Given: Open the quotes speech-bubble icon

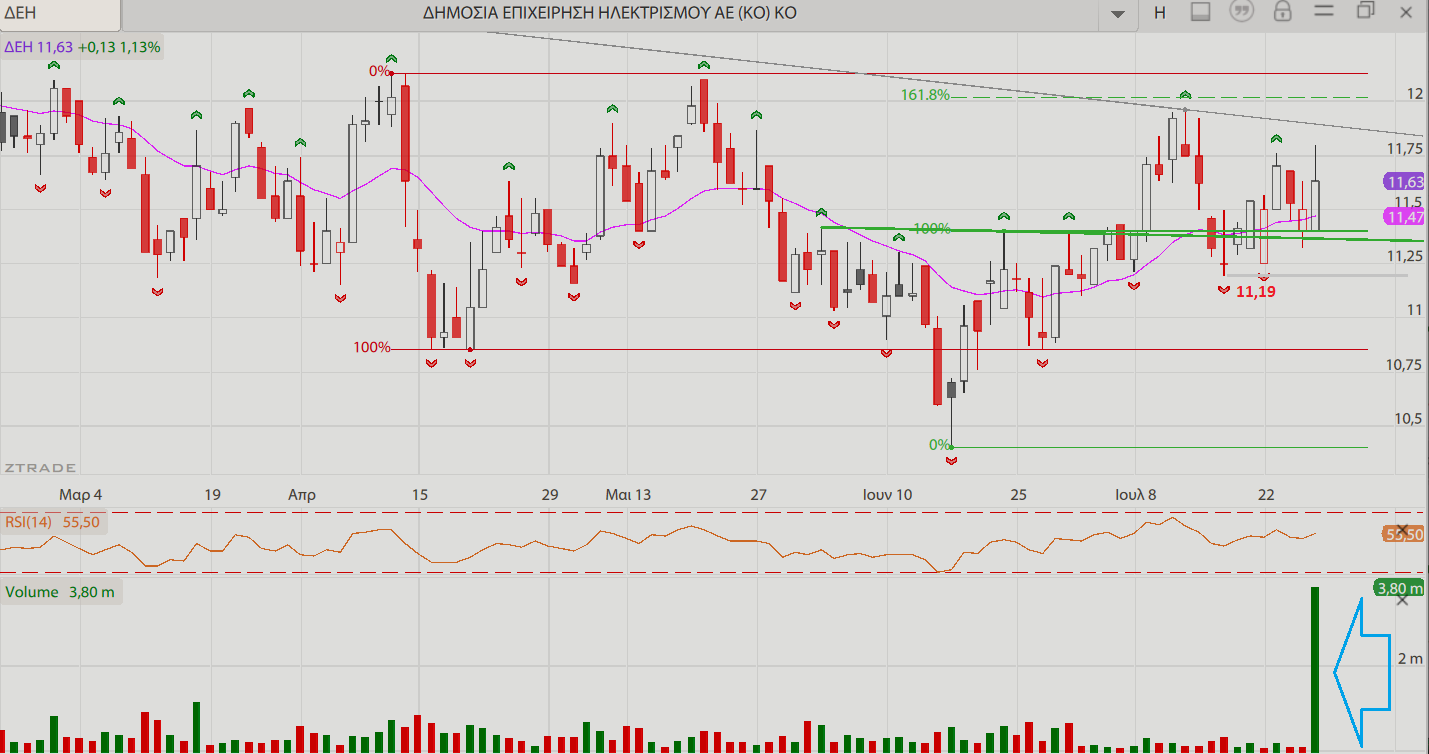Looking at the screenshot, I should click(x=1242, y=12).
